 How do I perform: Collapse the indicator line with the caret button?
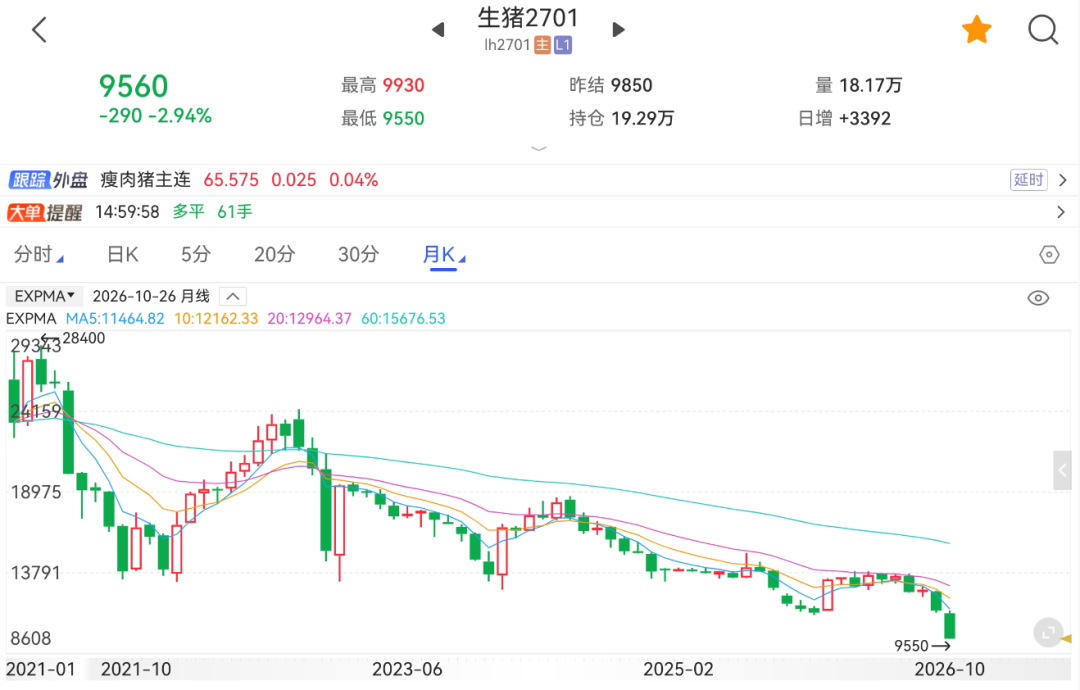tap(233, 297)
